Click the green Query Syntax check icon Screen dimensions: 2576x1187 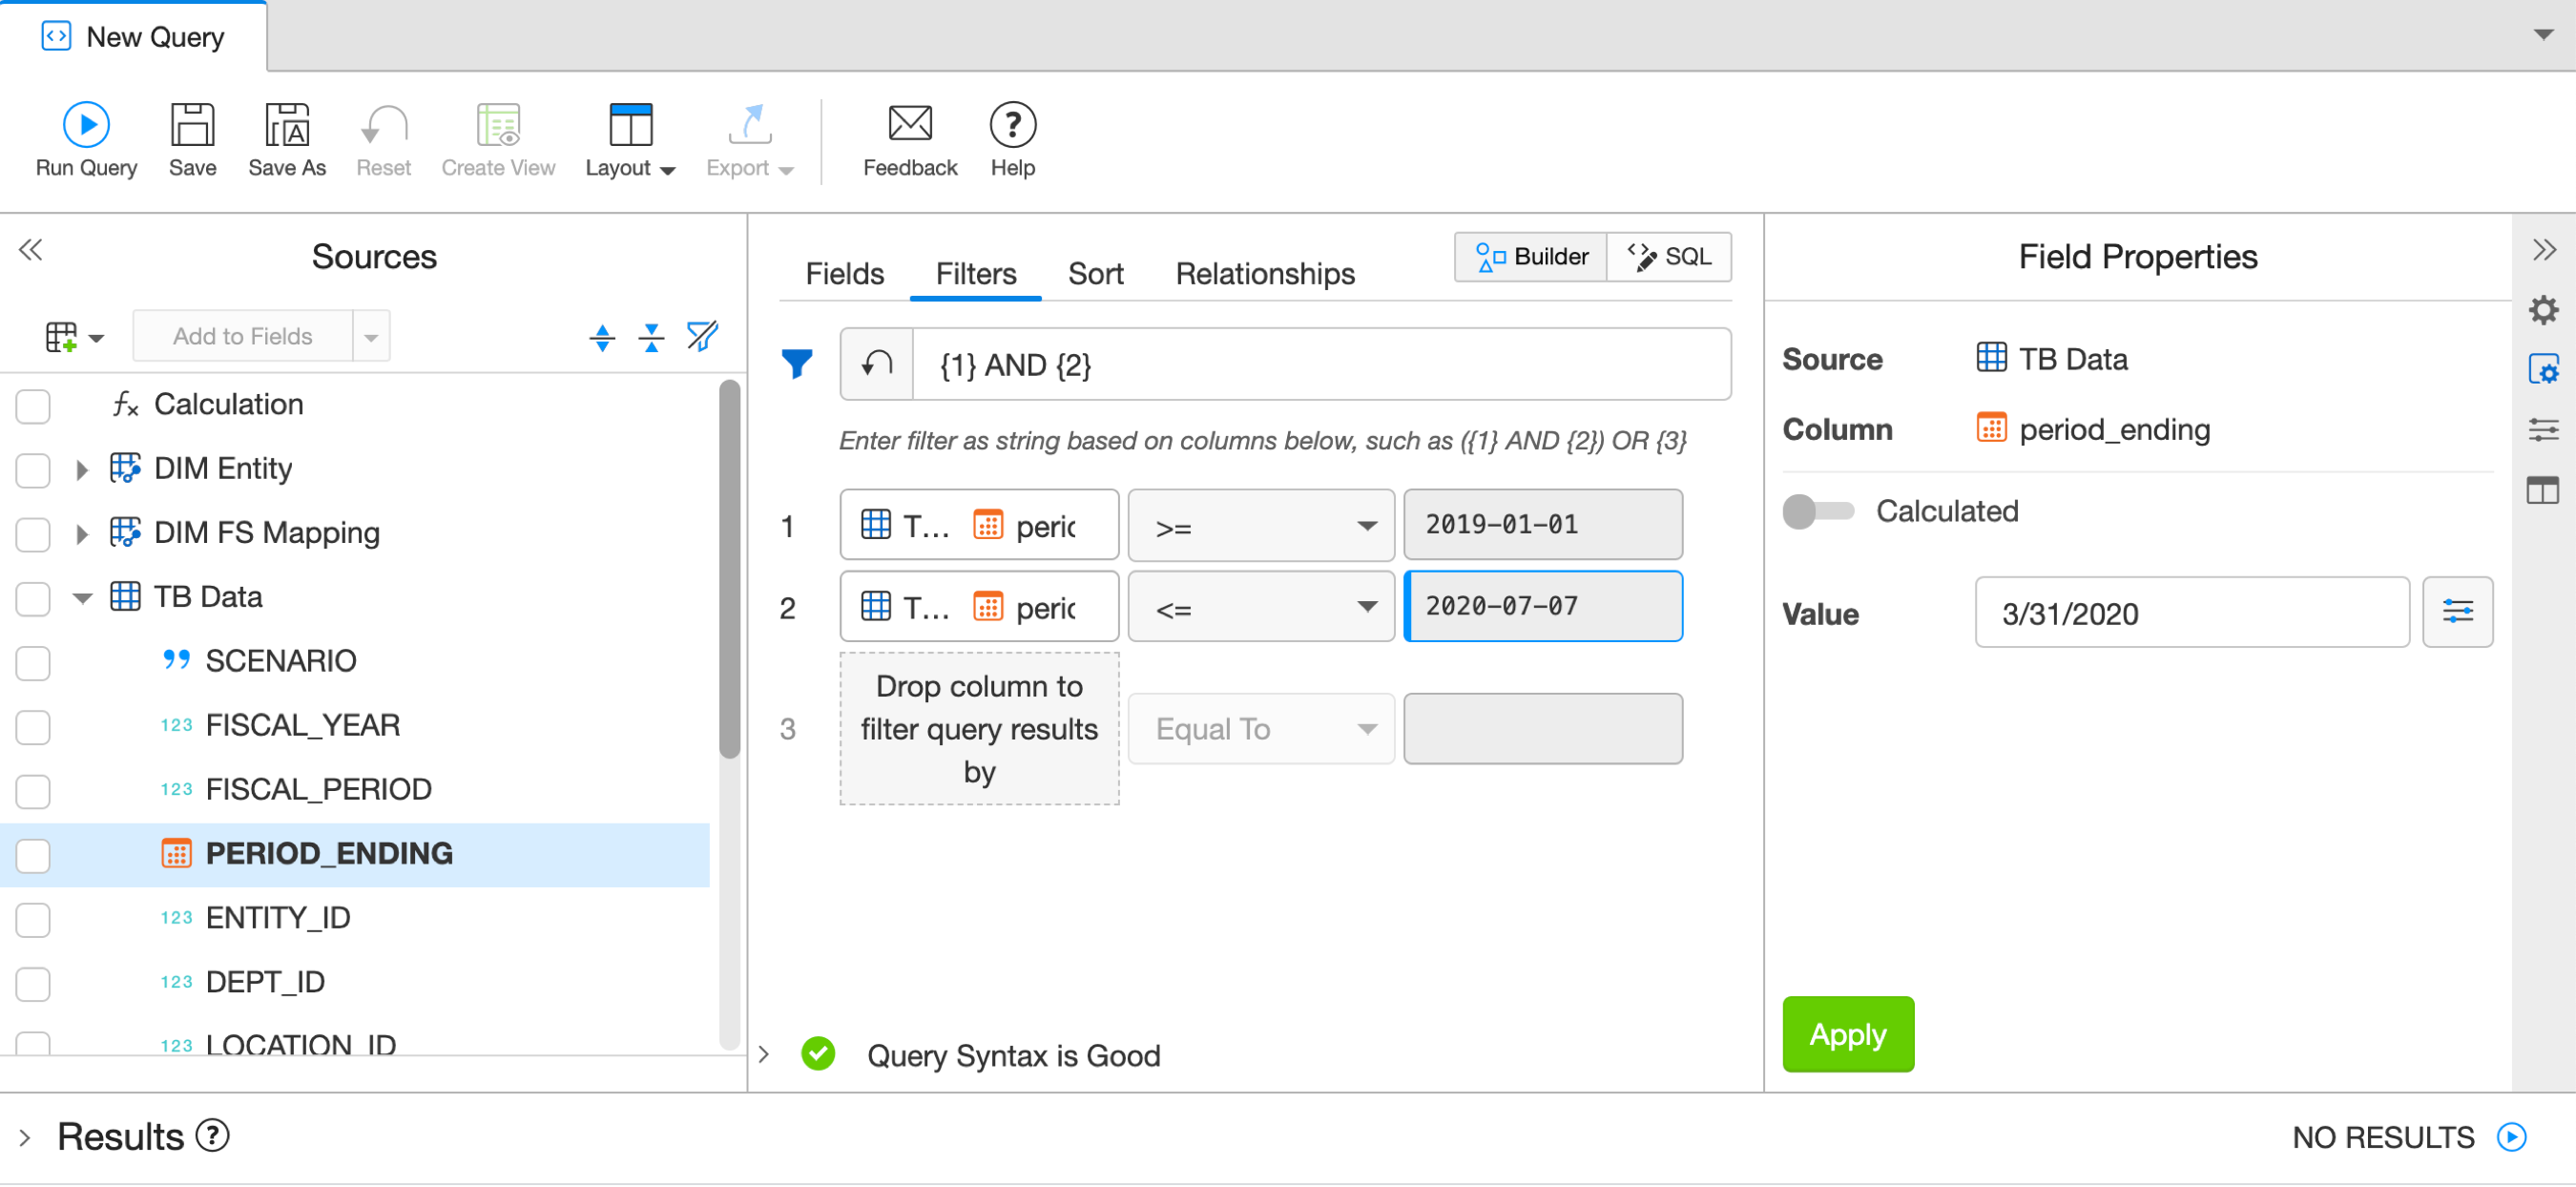point(818,1053)
